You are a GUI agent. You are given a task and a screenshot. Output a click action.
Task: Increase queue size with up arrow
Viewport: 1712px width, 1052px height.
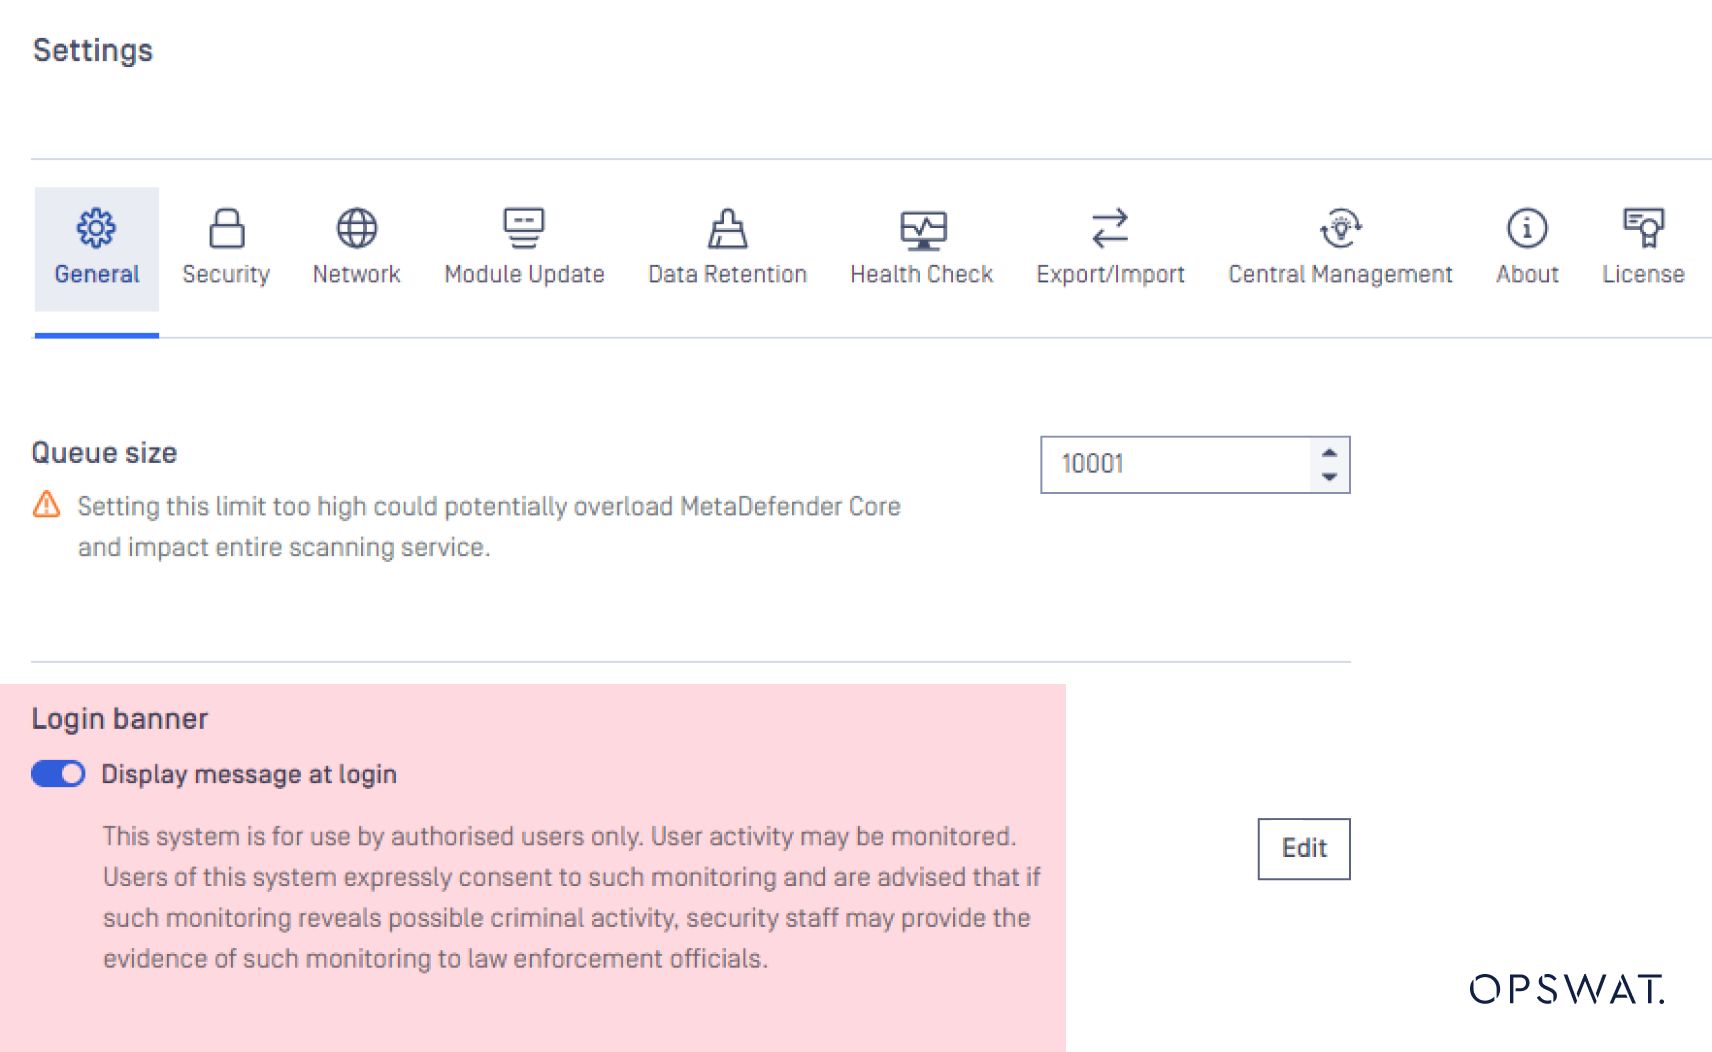point(1329,452)
